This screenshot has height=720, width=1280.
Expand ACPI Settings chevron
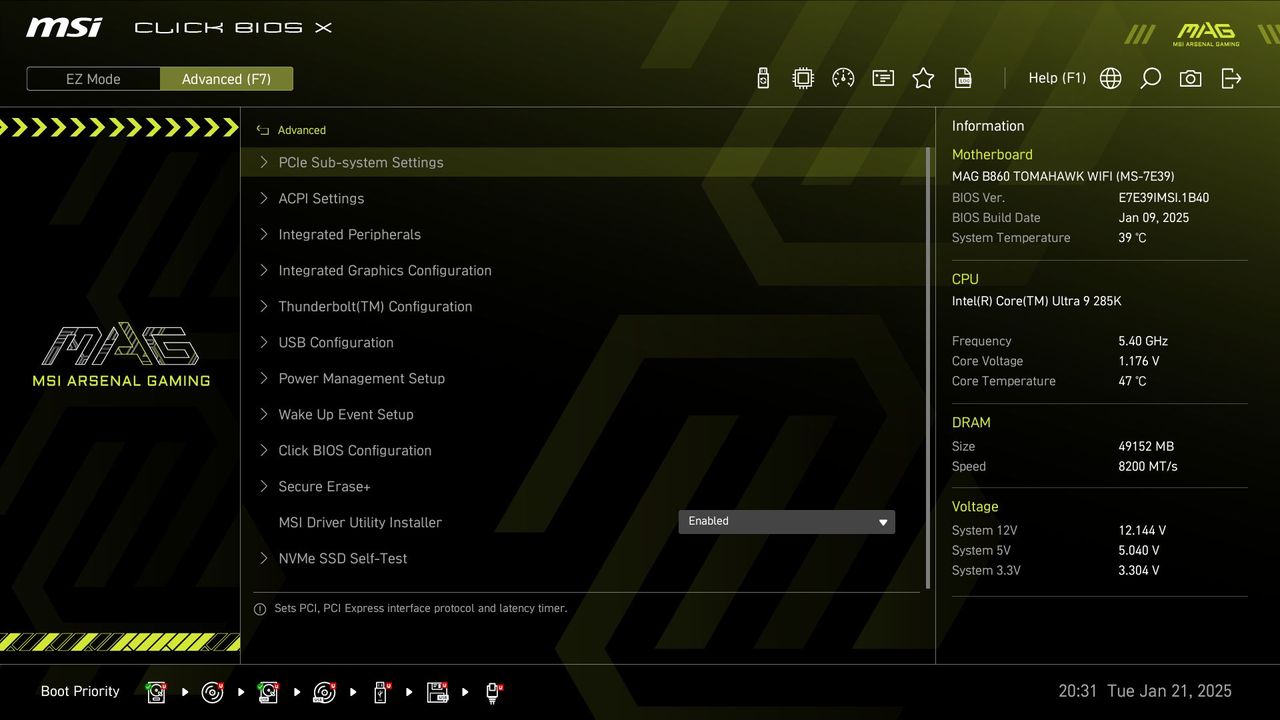(x=264, y=198)
